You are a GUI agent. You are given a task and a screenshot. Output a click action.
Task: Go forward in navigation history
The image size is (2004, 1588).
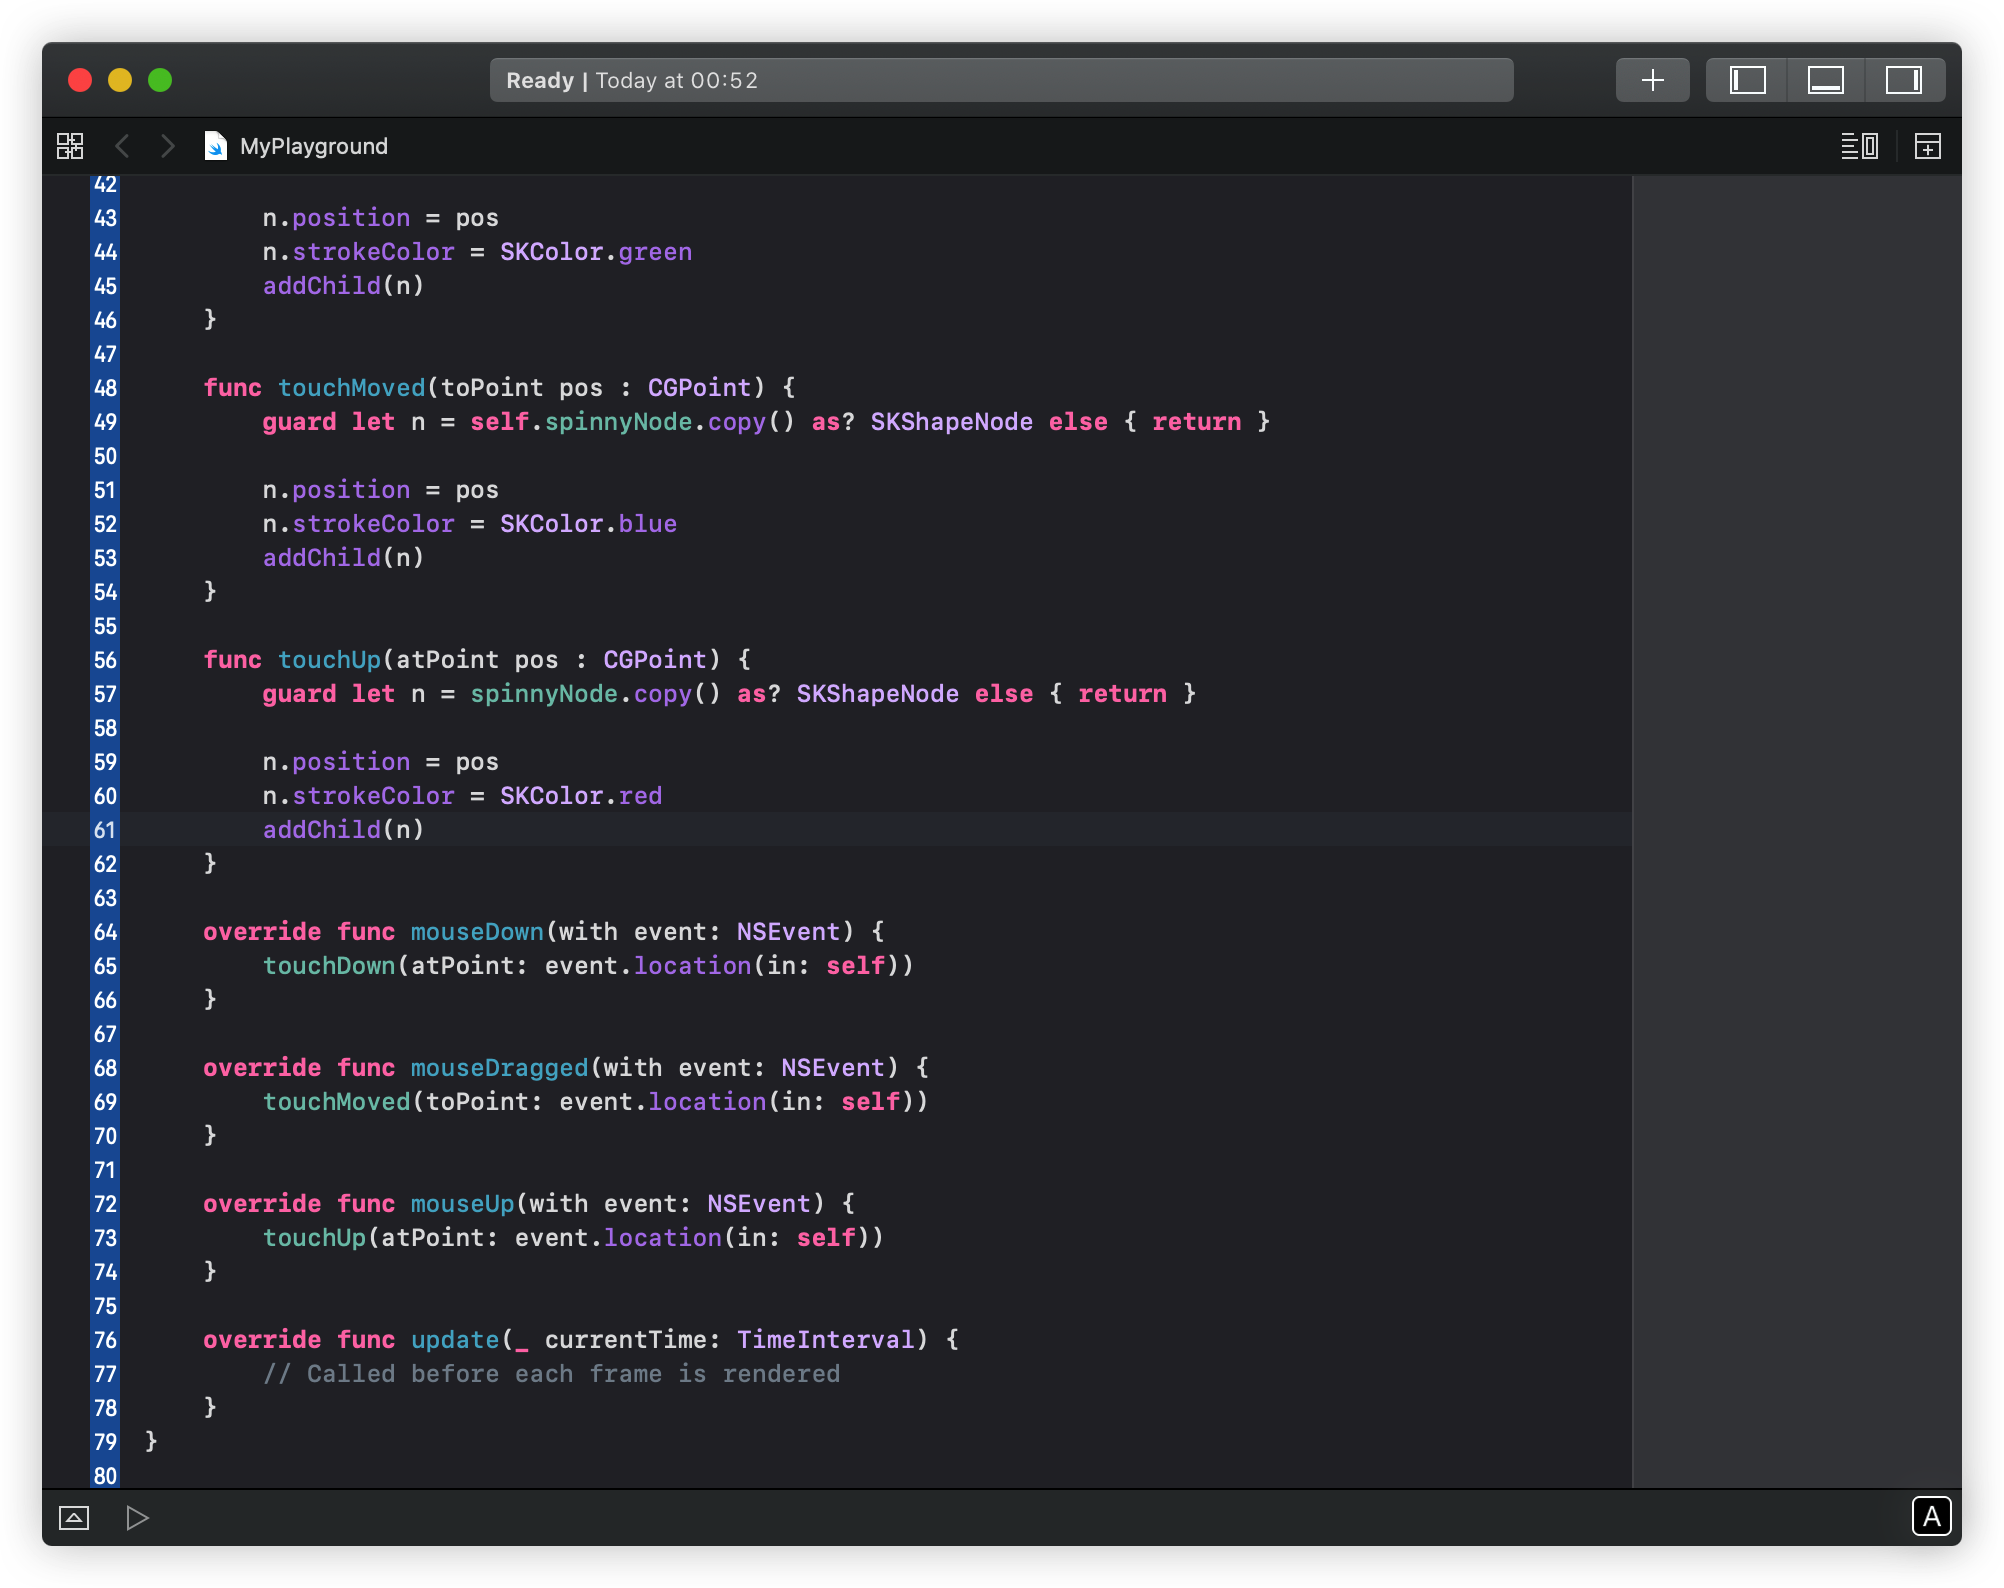coord(167,146)
